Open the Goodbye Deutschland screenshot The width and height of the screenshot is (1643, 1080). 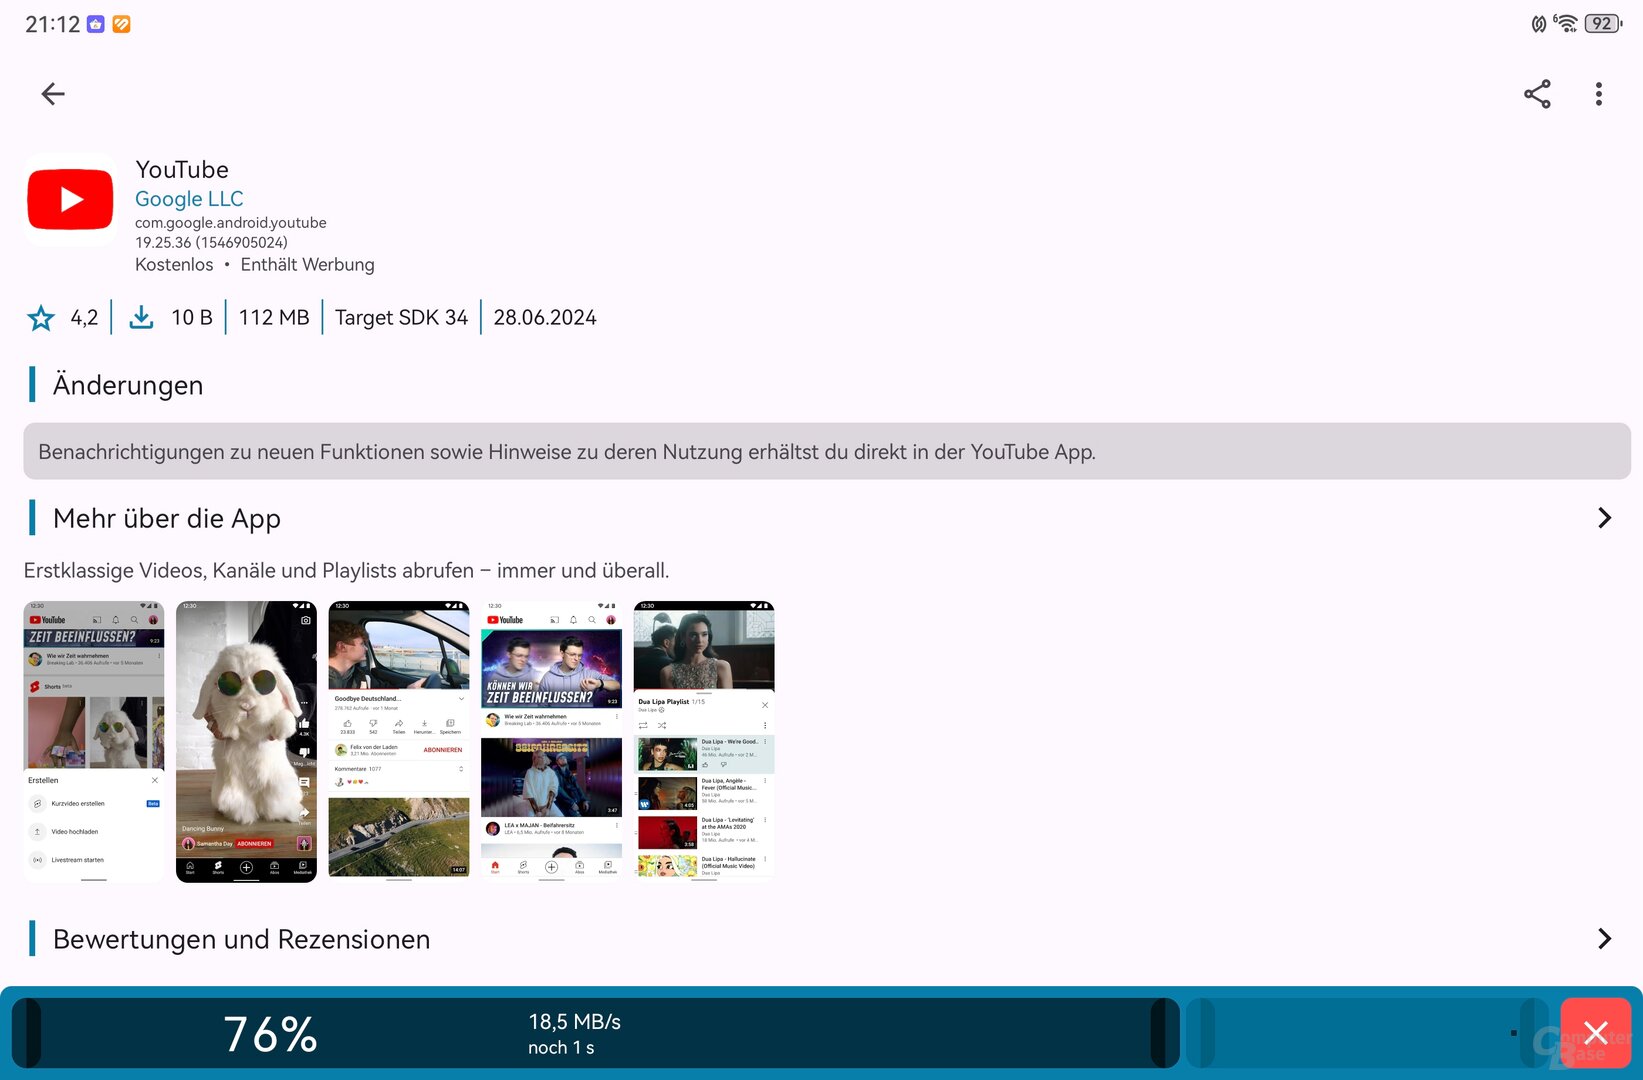coord(399,741)
